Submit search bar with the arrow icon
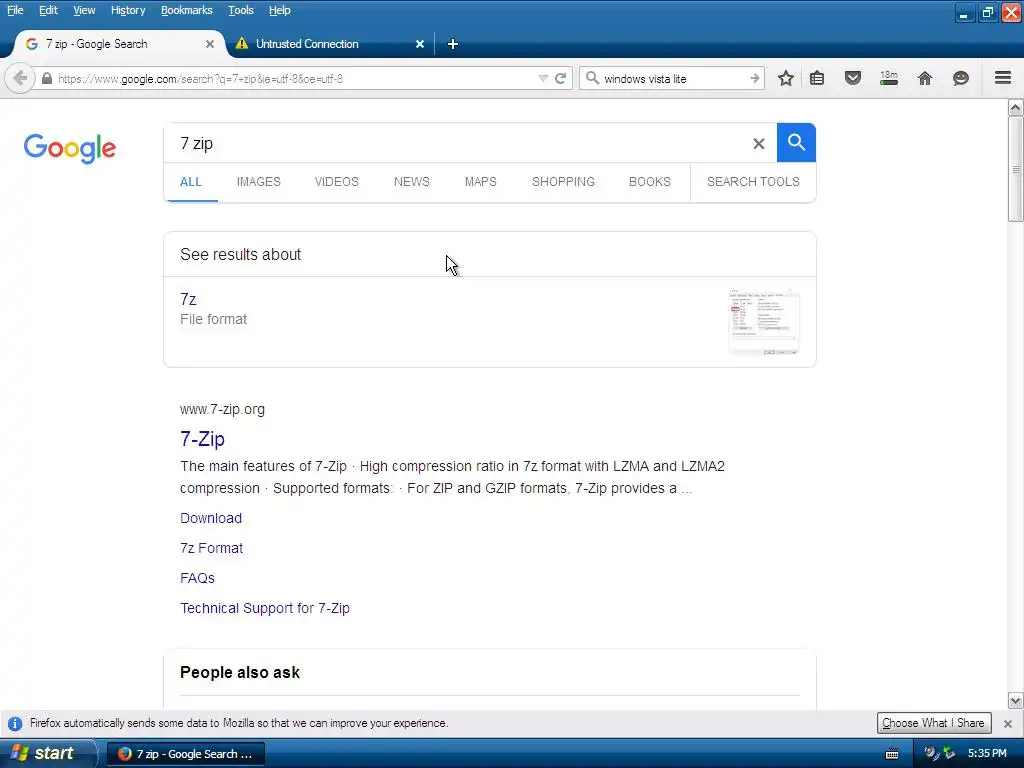1024x768 pixels. click(x=754, y=78)
